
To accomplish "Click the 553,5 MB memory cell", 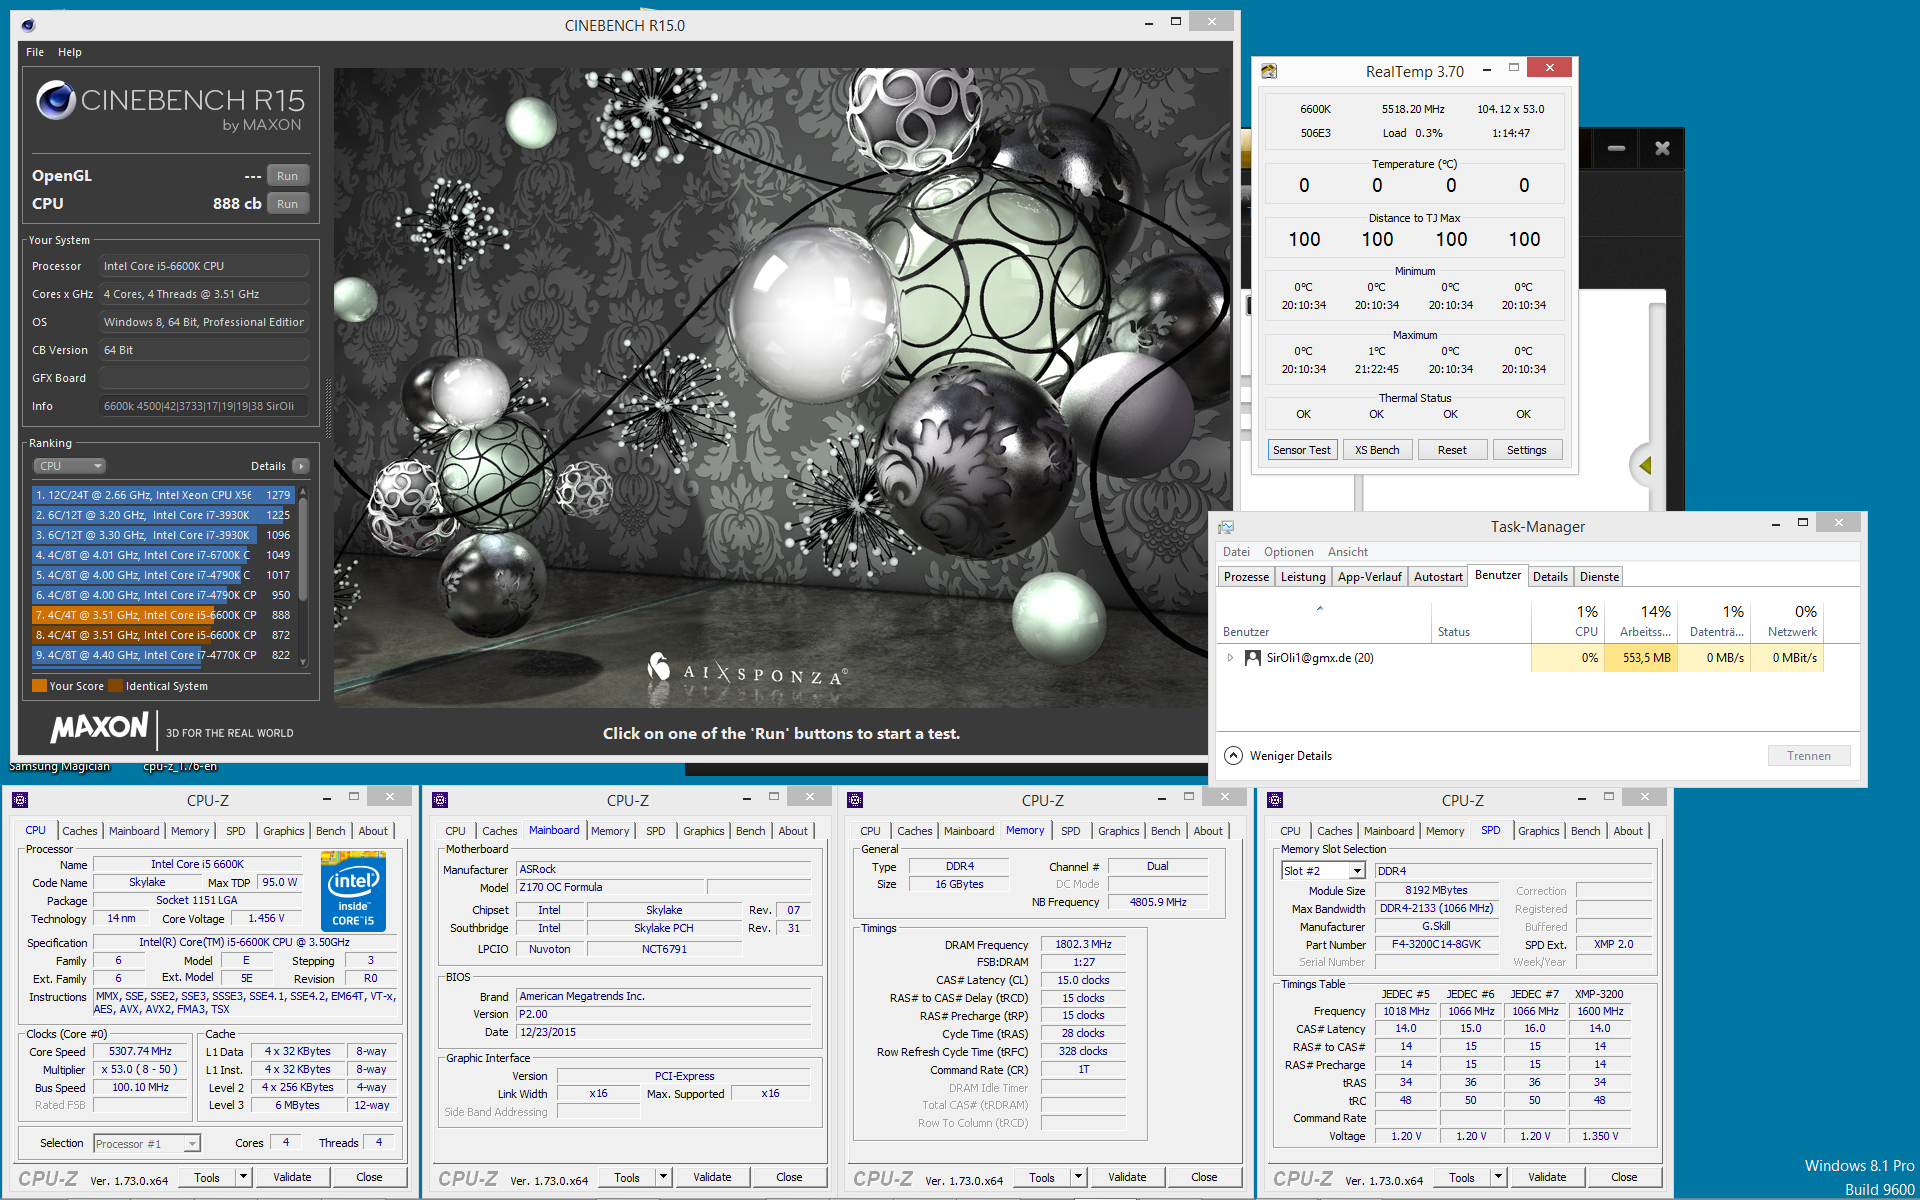I will (x=1641, y=658).
